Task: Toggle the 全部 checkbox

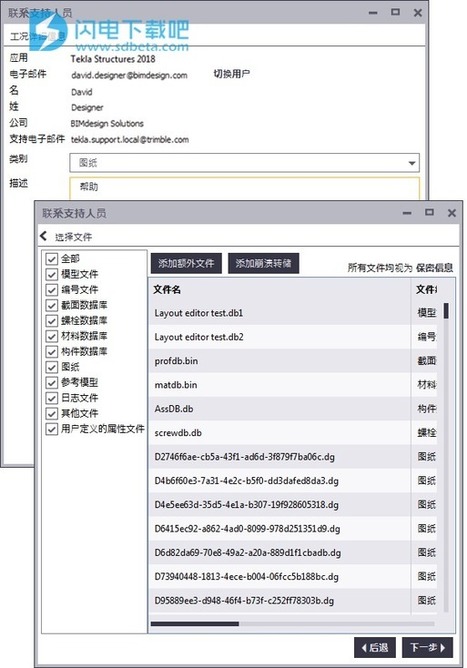Action: point(52,259)
